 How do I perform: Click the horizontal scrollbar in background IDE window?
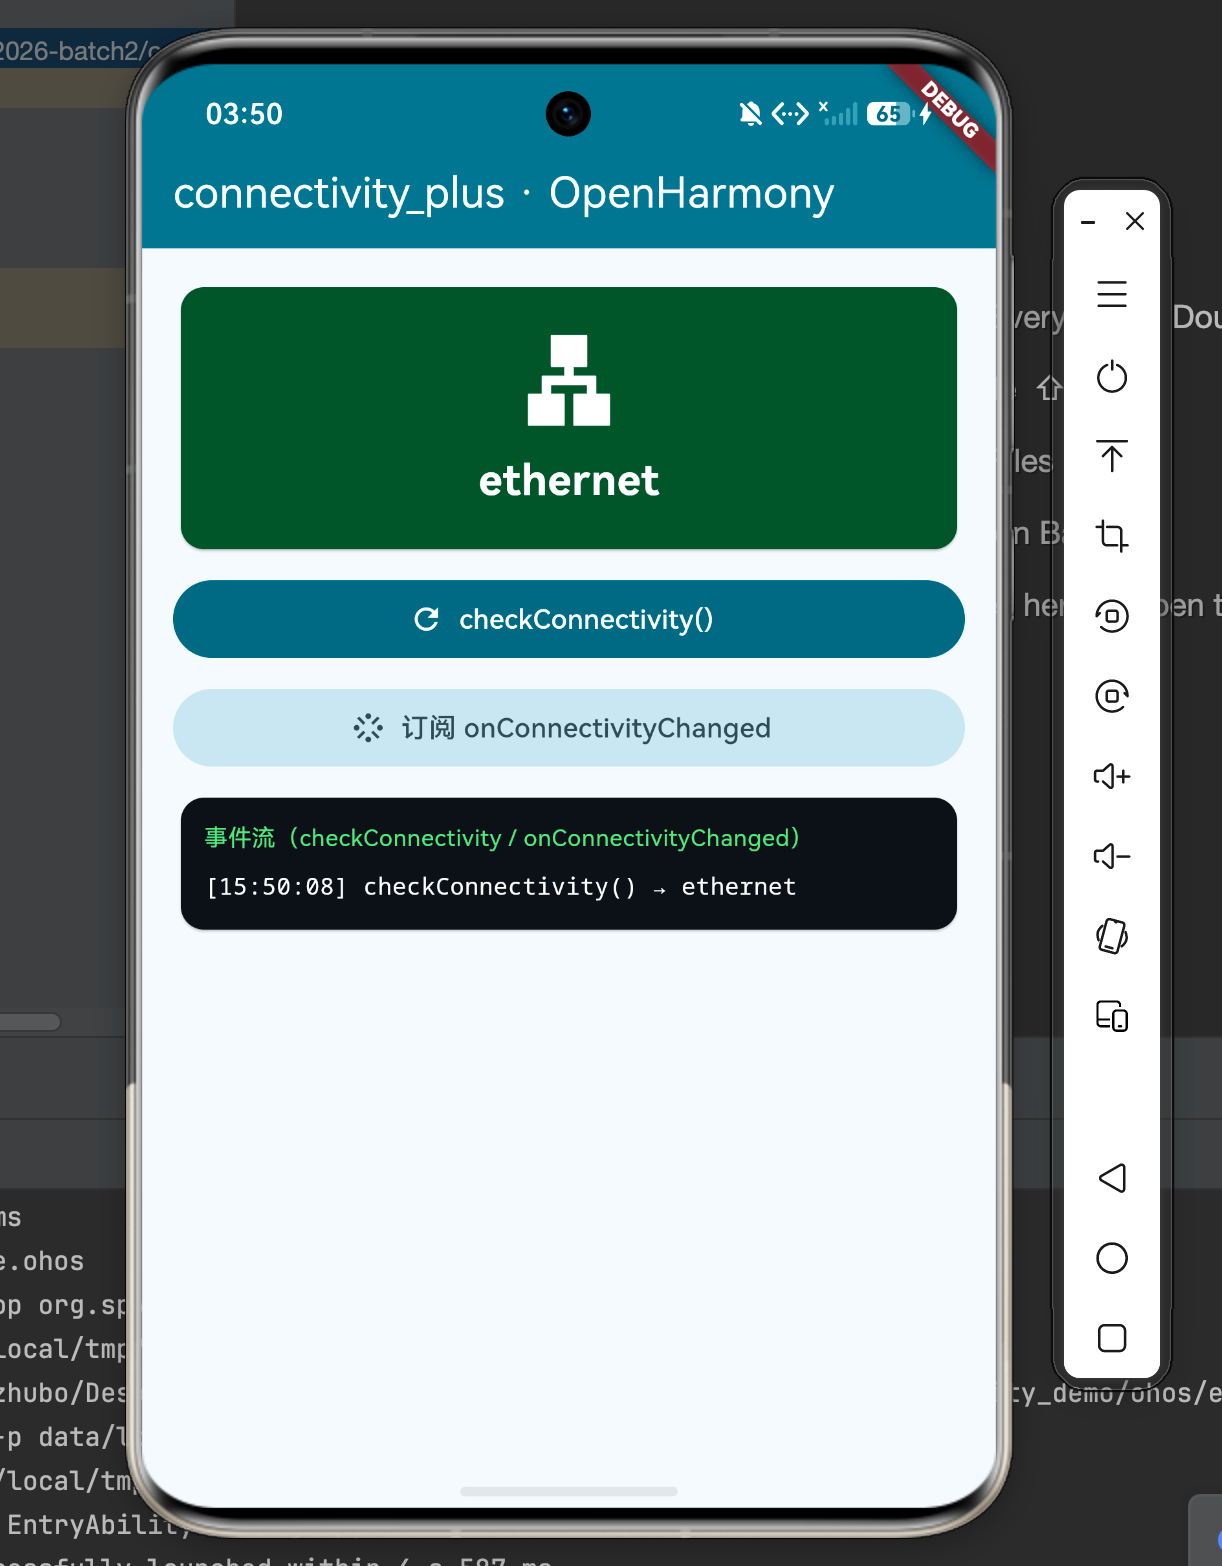coord(30,1022)
